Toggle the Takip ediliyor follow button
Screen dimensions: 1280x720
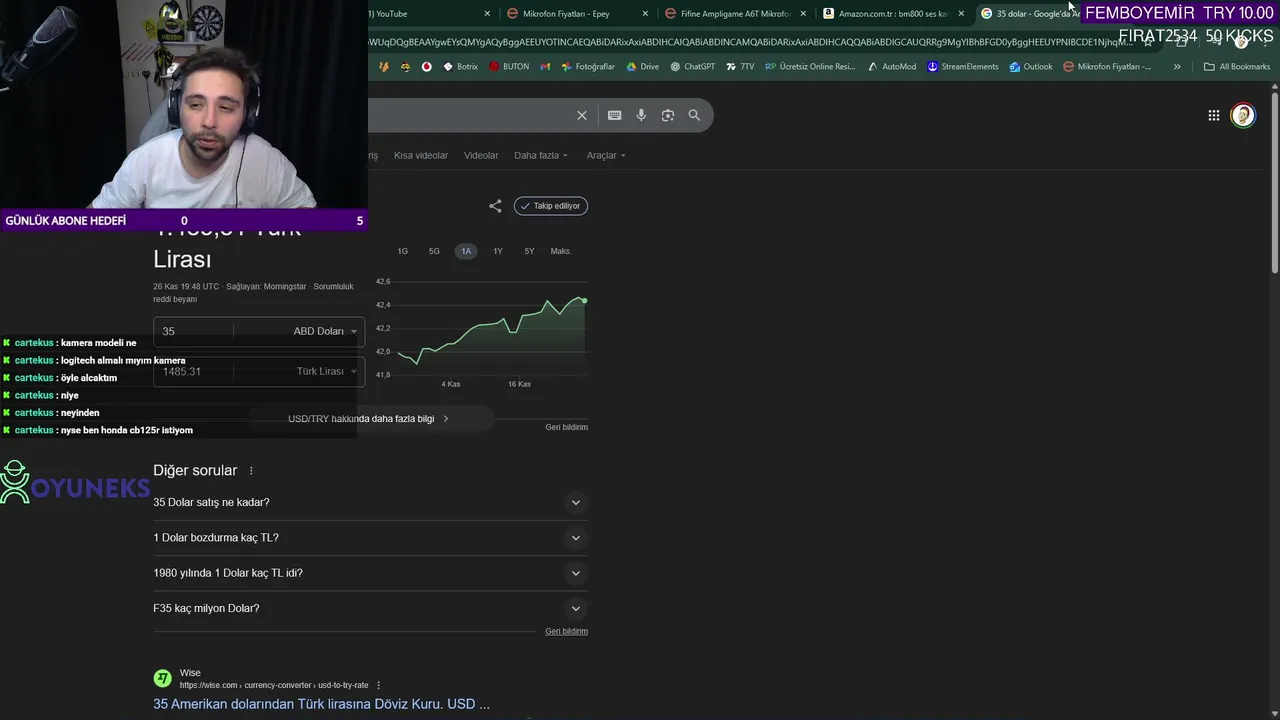coord(551,206)
